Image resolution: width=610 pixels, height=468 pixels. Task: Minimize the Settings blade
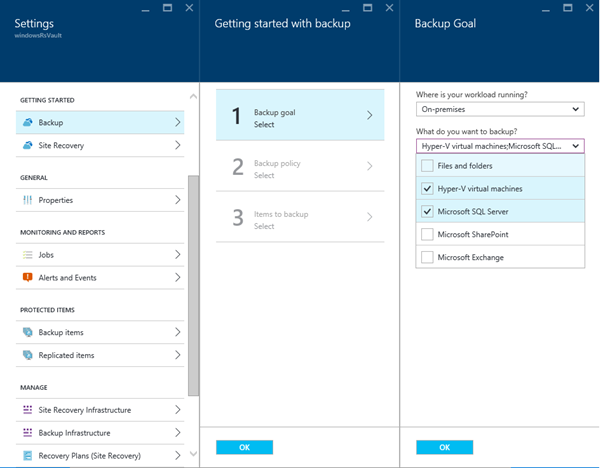[x=145, y=9]
